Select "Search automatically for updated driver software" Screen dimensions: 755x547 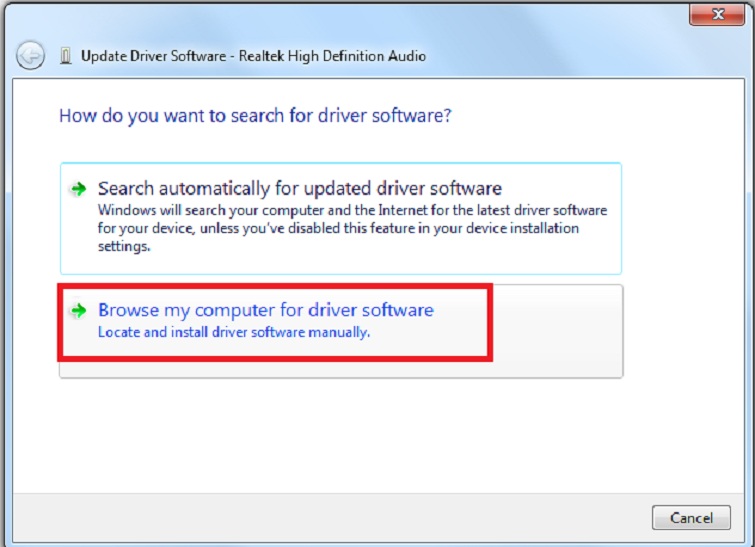[299, 189]
